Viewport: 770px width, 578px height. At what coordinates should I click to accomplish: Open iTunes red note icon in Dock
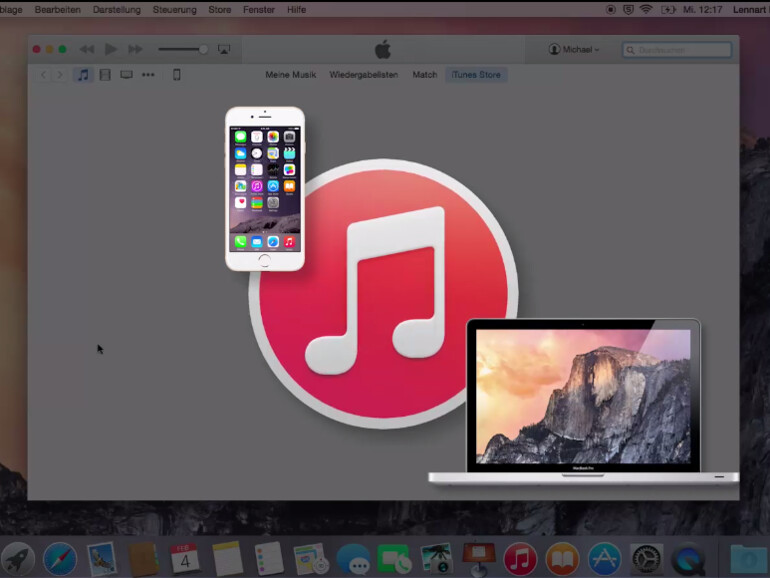[520, 559]
